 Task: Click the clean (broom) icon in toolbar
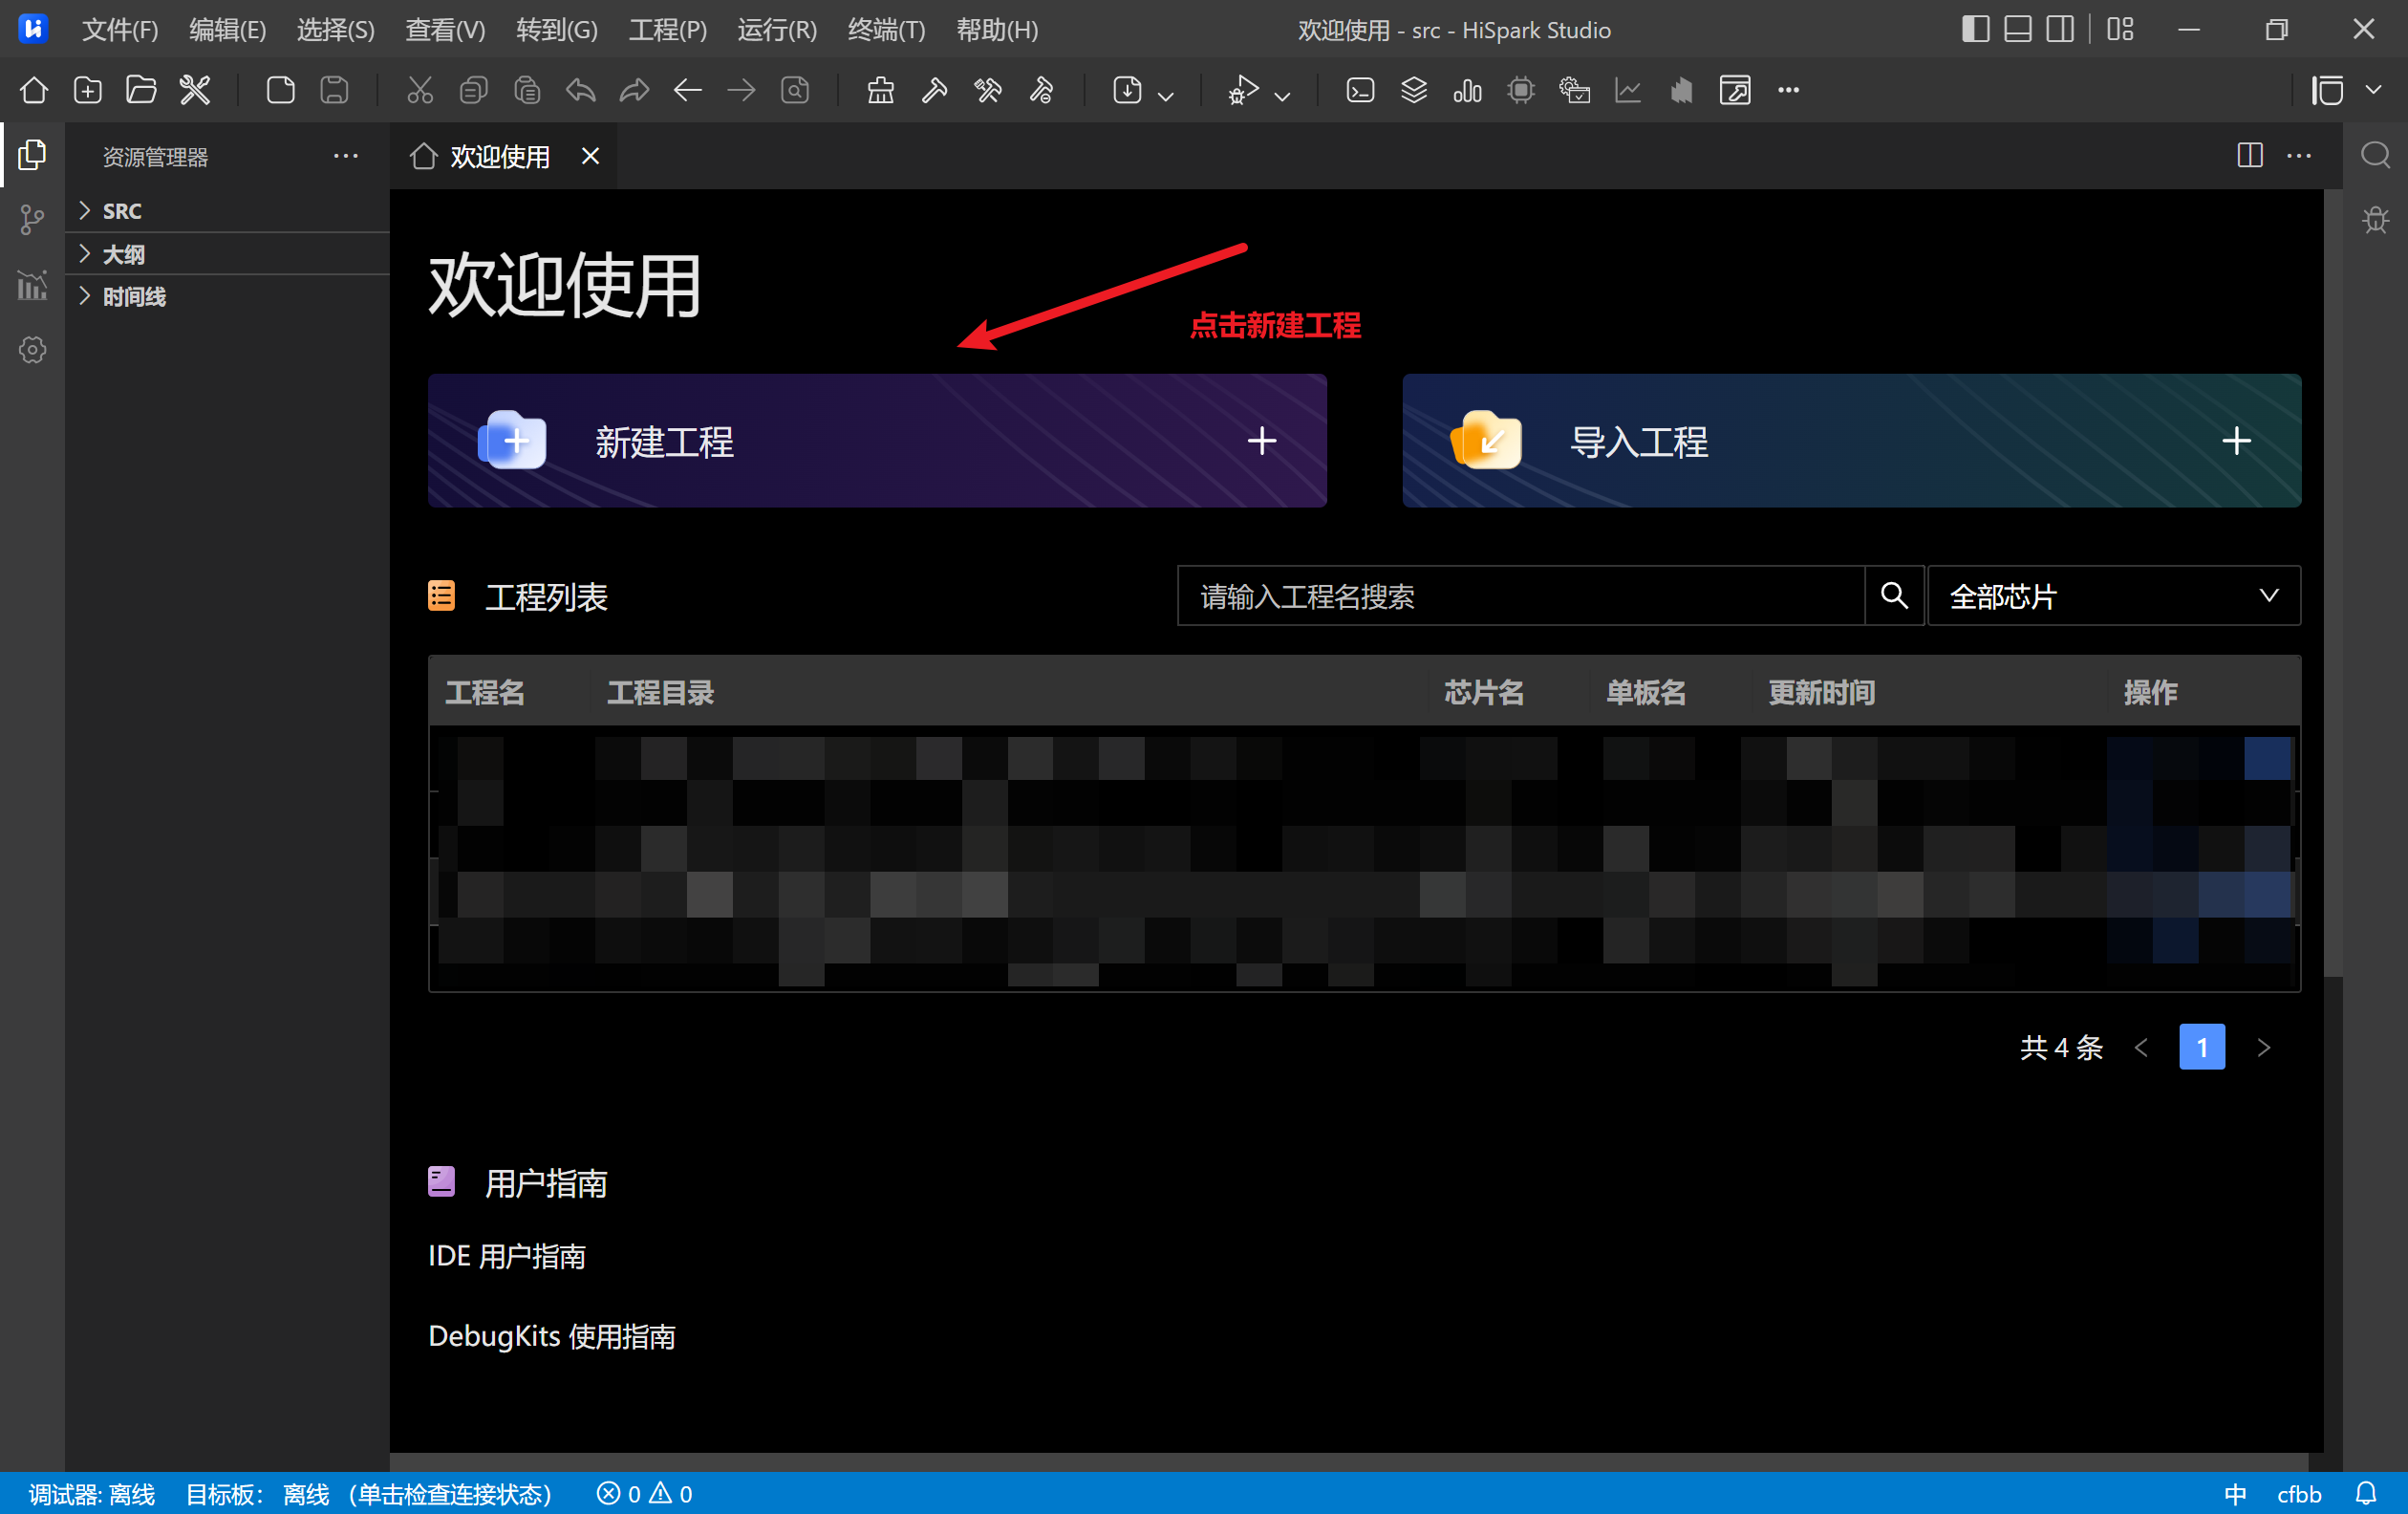(880, 90)
